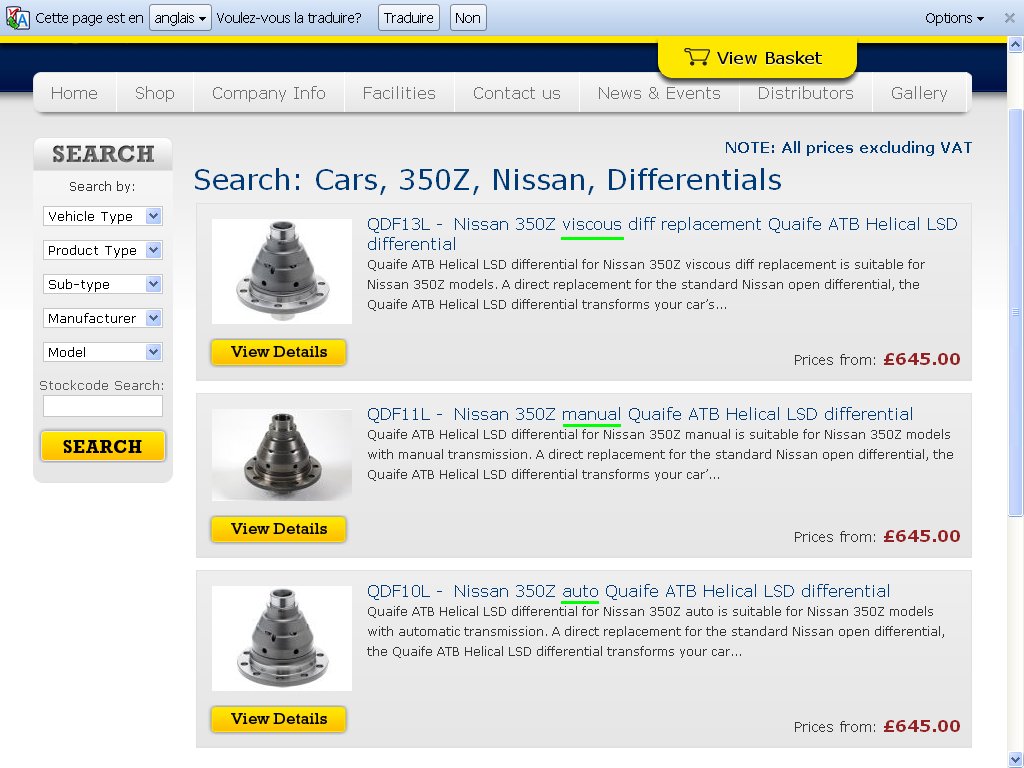1024x768 pixels.
Task: Open the page language dropdown showing anglais
Action: point(180,18)
